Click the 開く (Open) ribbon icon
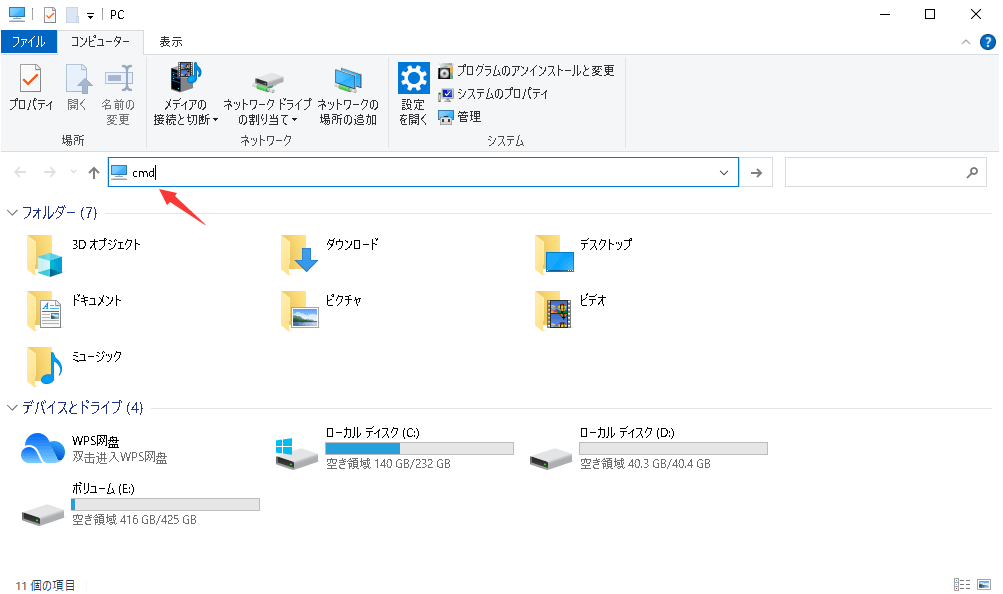This screenshot has height=594, width=1003. point(77,90)
